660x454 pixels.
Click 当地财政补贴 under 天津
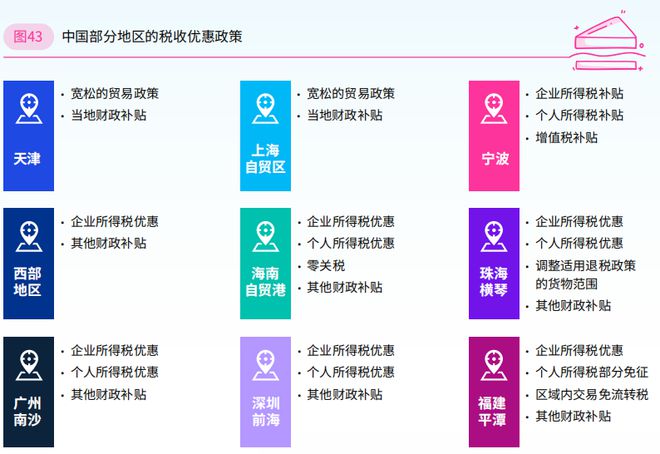click(108, 115)
